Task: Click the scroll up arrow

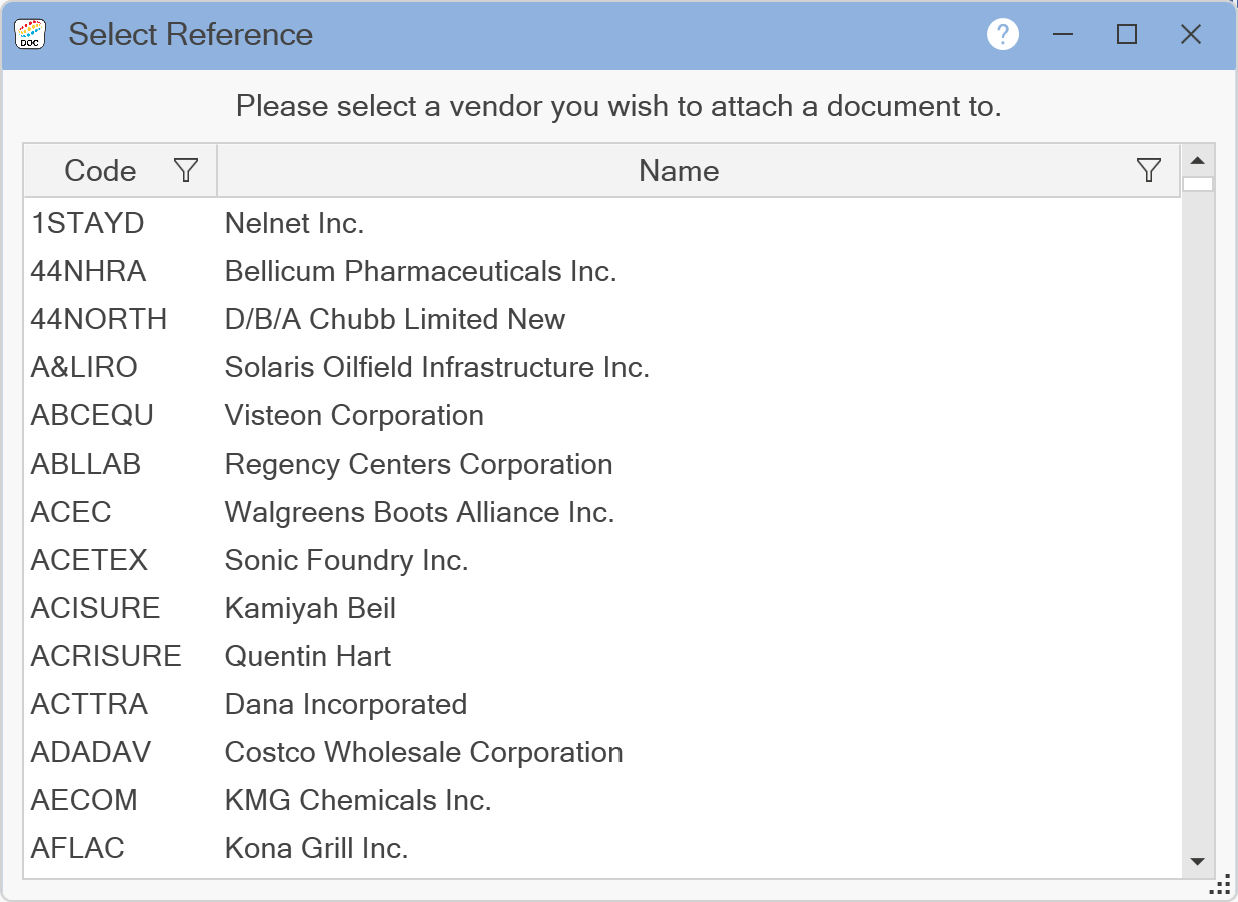Action: [1197, 160]
